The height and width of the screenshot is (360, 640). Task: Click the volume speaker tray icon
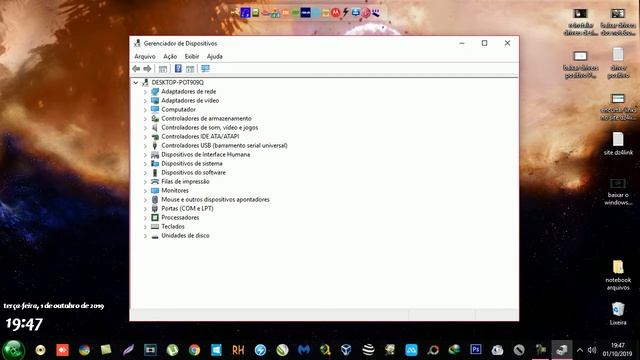[592, 350]
